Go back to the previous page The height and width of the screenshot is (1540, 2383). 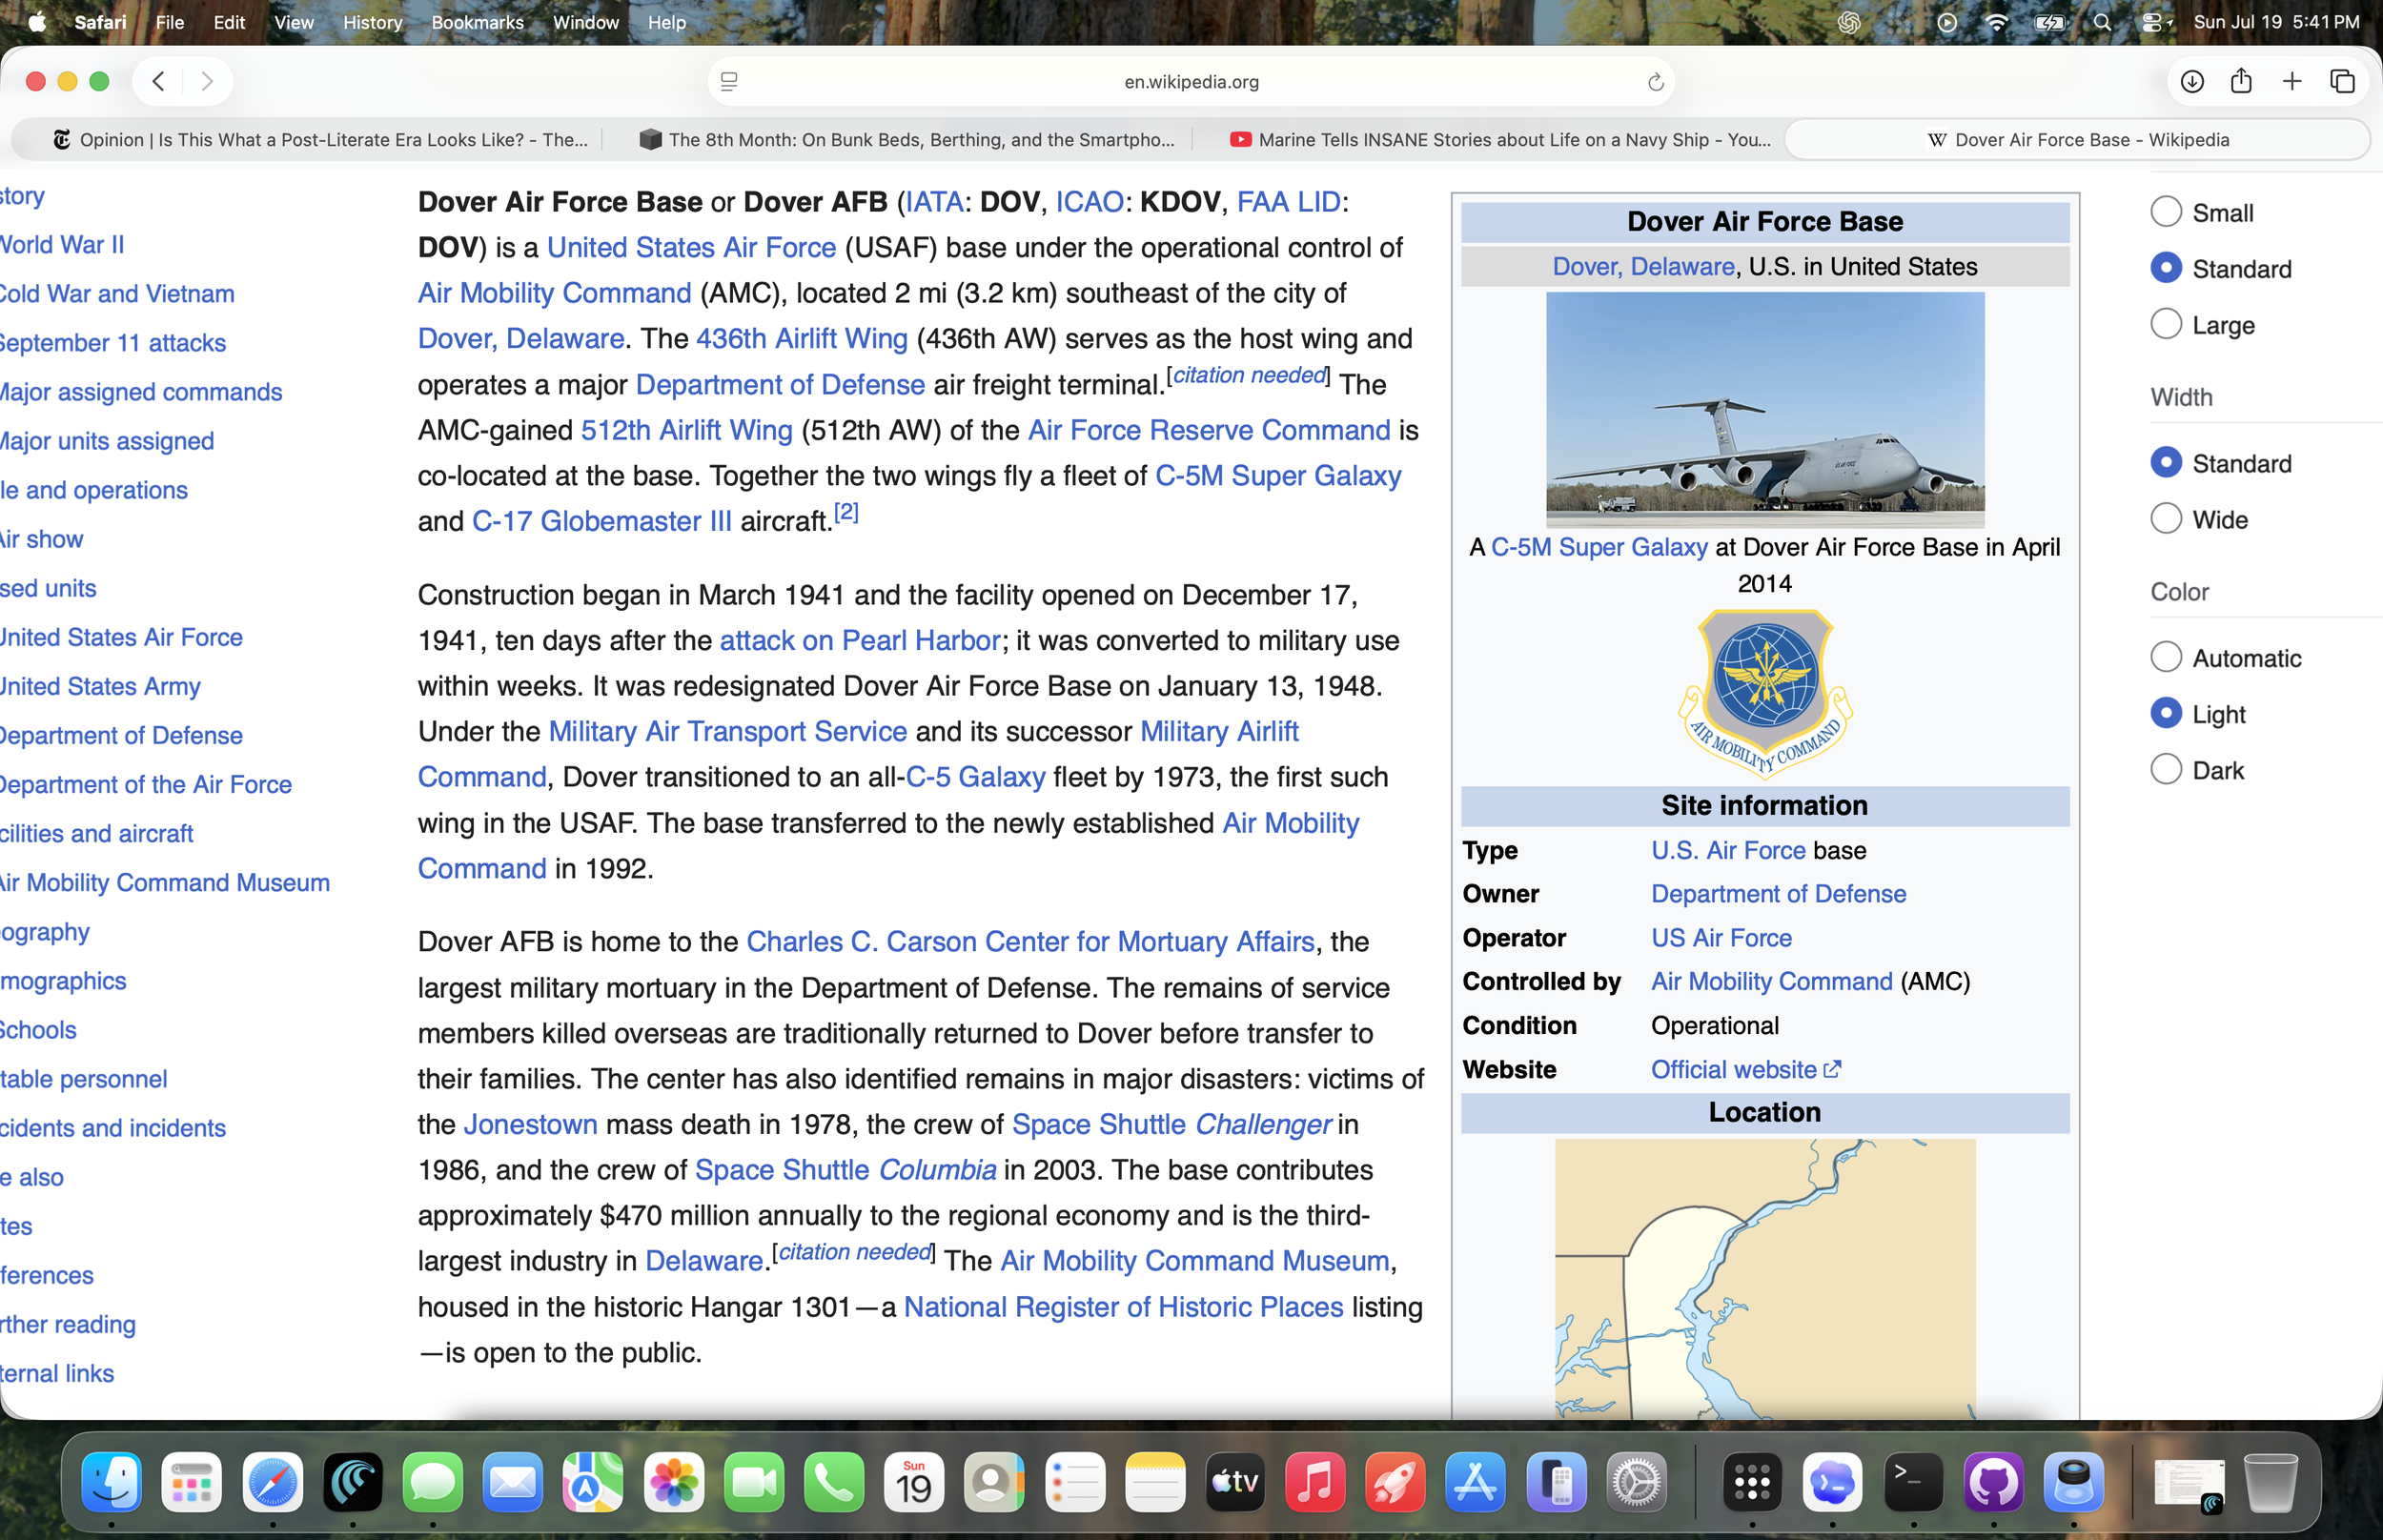[158, 81]
